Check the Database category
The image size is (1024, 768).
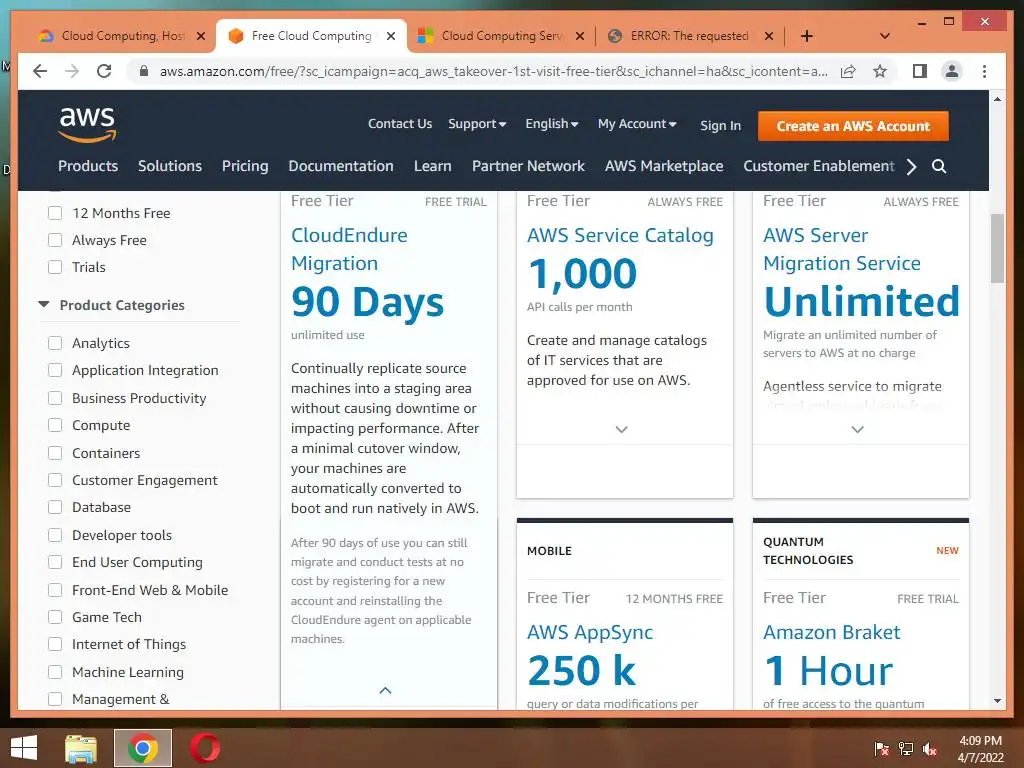[56, 507]
